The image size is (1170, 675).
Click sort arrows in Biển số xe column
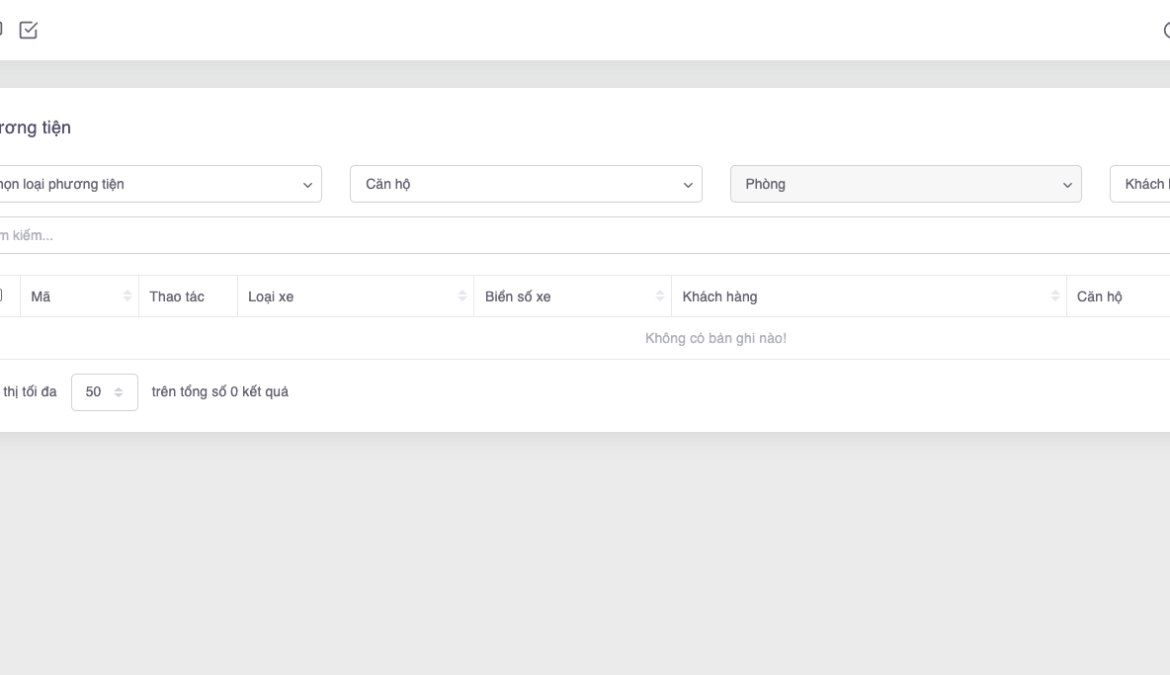click(660, 297)
